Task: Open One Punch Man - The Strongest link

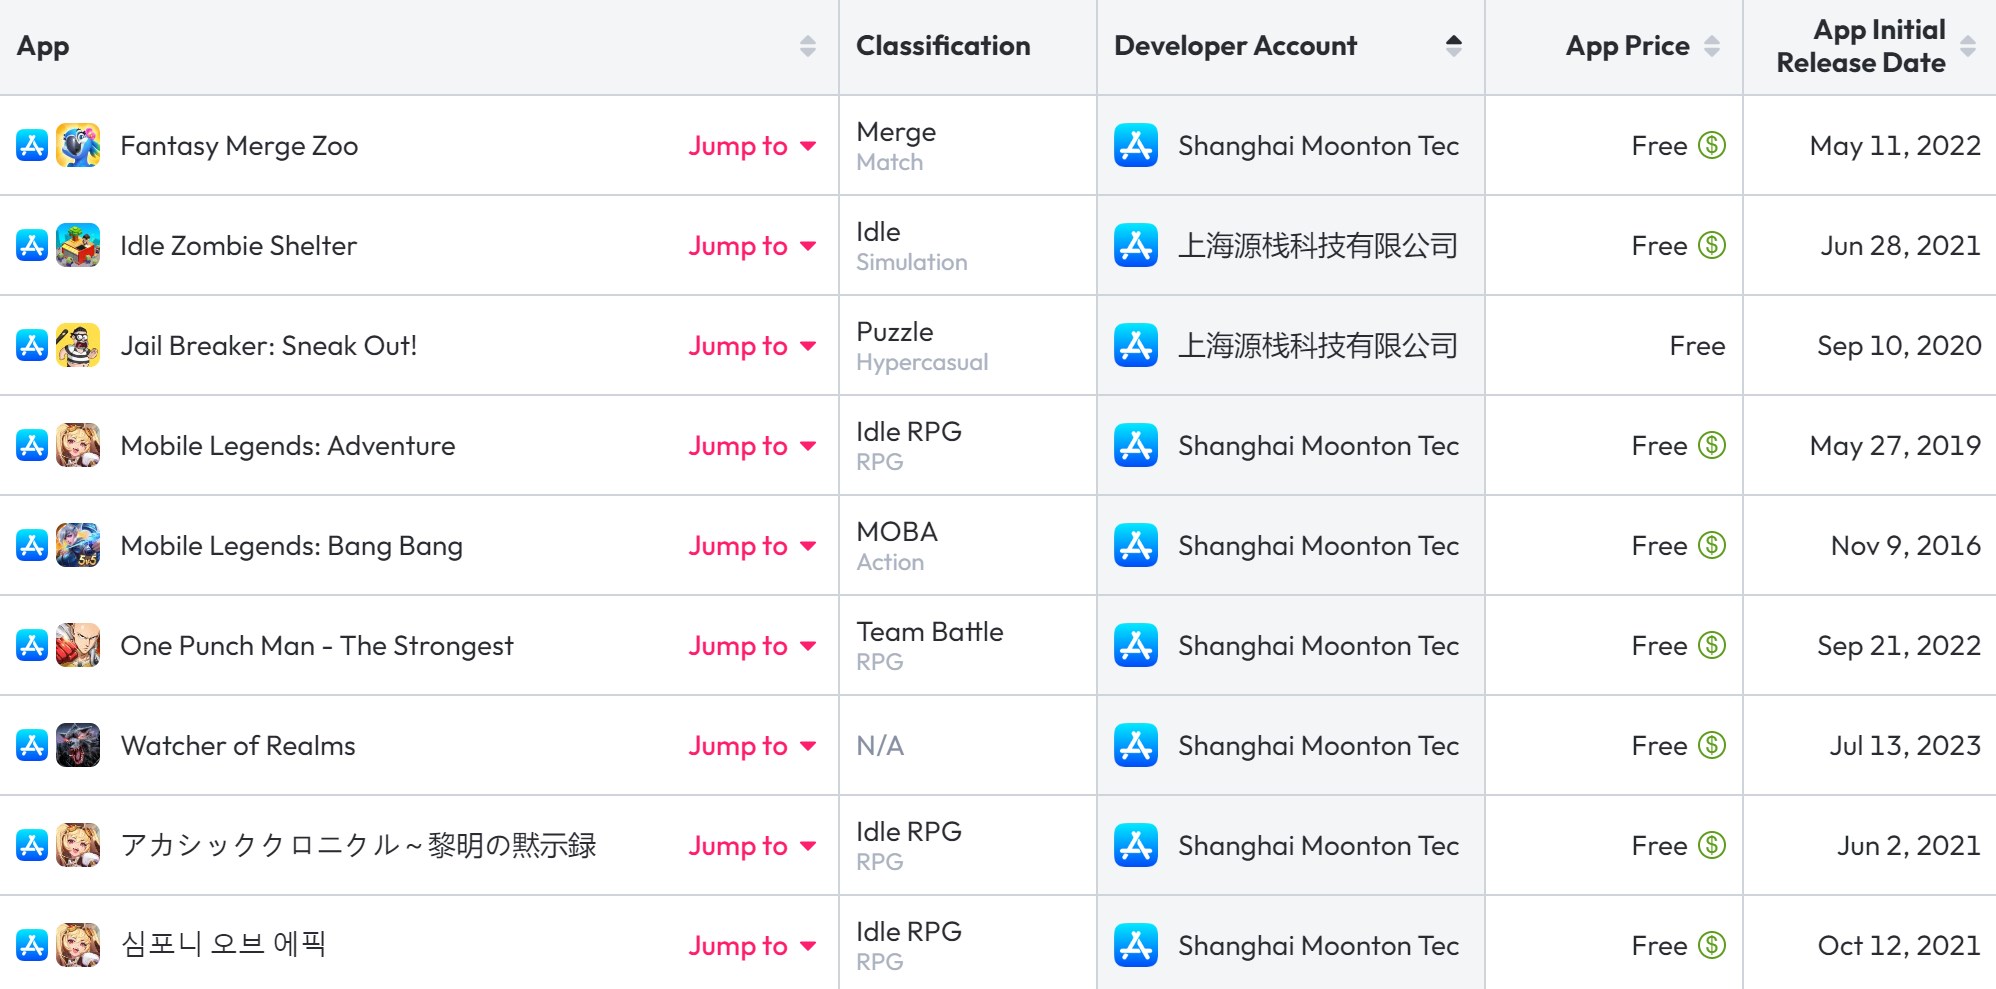Action: [317, 646]
